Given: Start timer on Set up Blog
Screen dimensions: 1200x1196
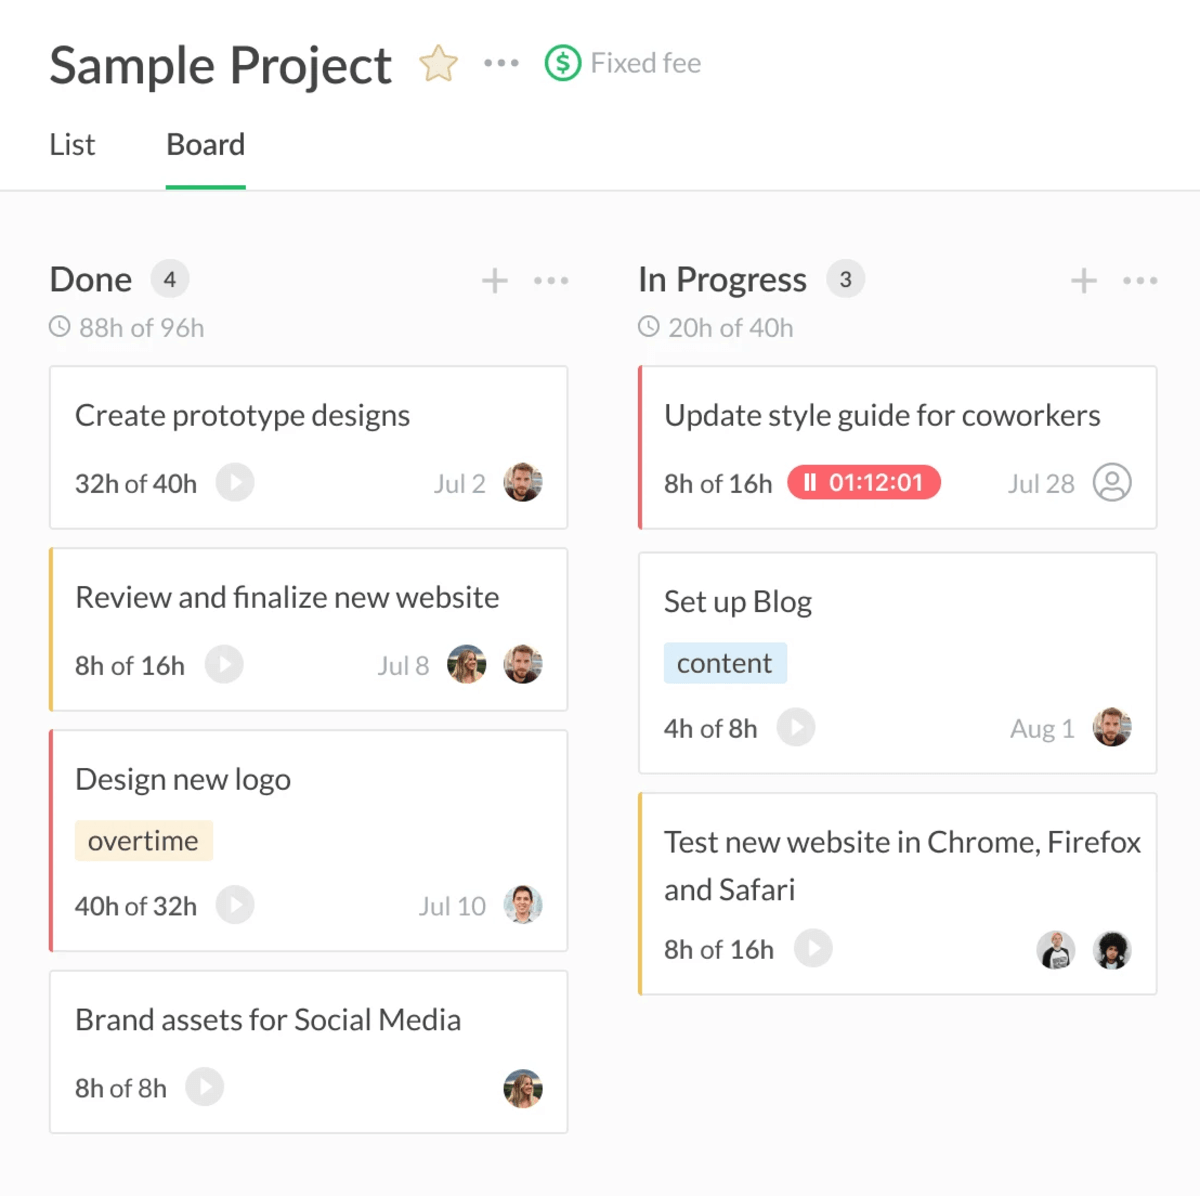Looking at the screenshot, I should click(x=796, y=728).
